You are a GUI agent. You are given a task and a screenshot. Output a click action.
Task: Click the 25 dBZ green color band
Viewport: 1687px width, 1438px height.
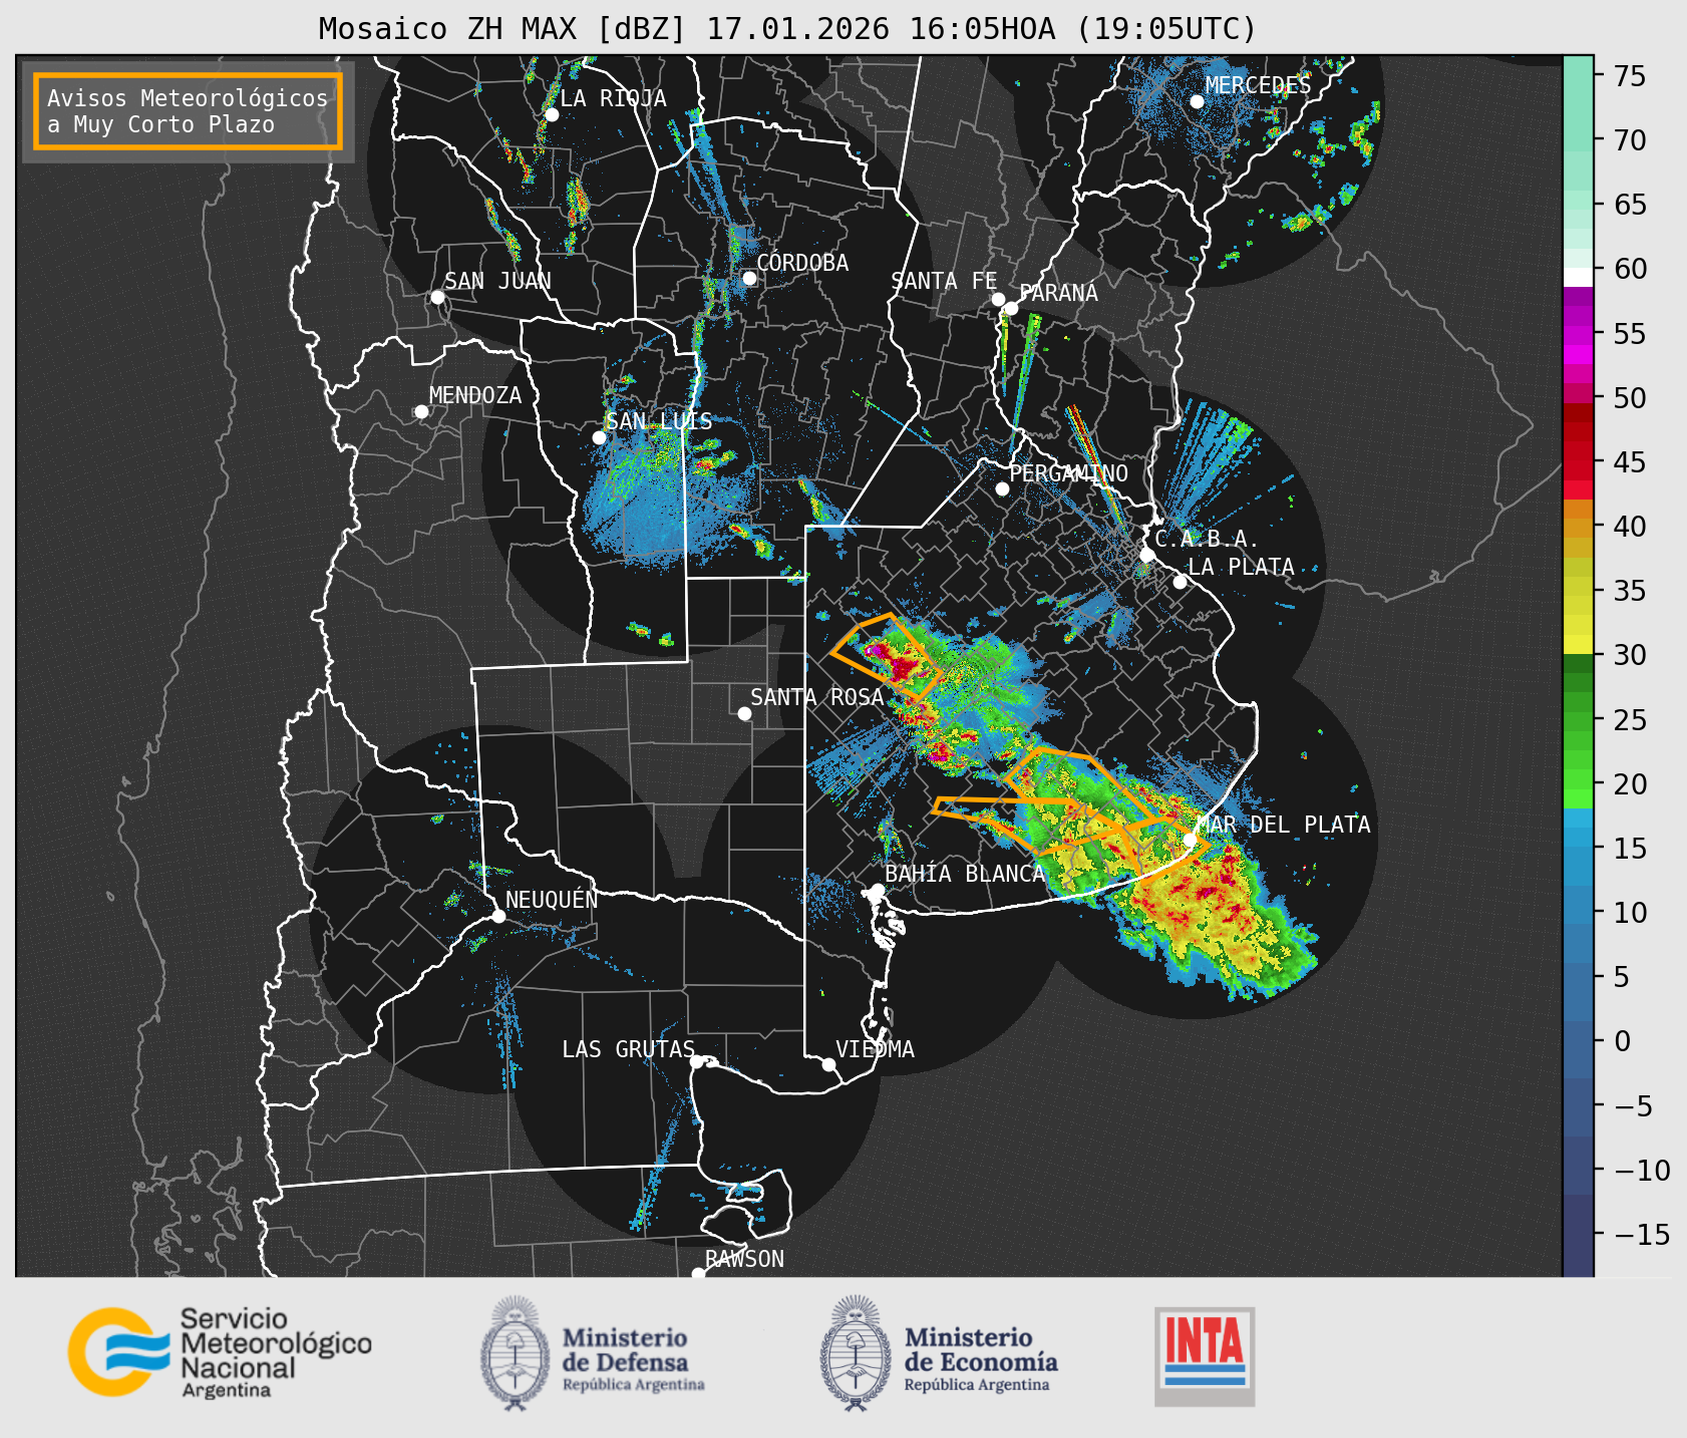1578,719
